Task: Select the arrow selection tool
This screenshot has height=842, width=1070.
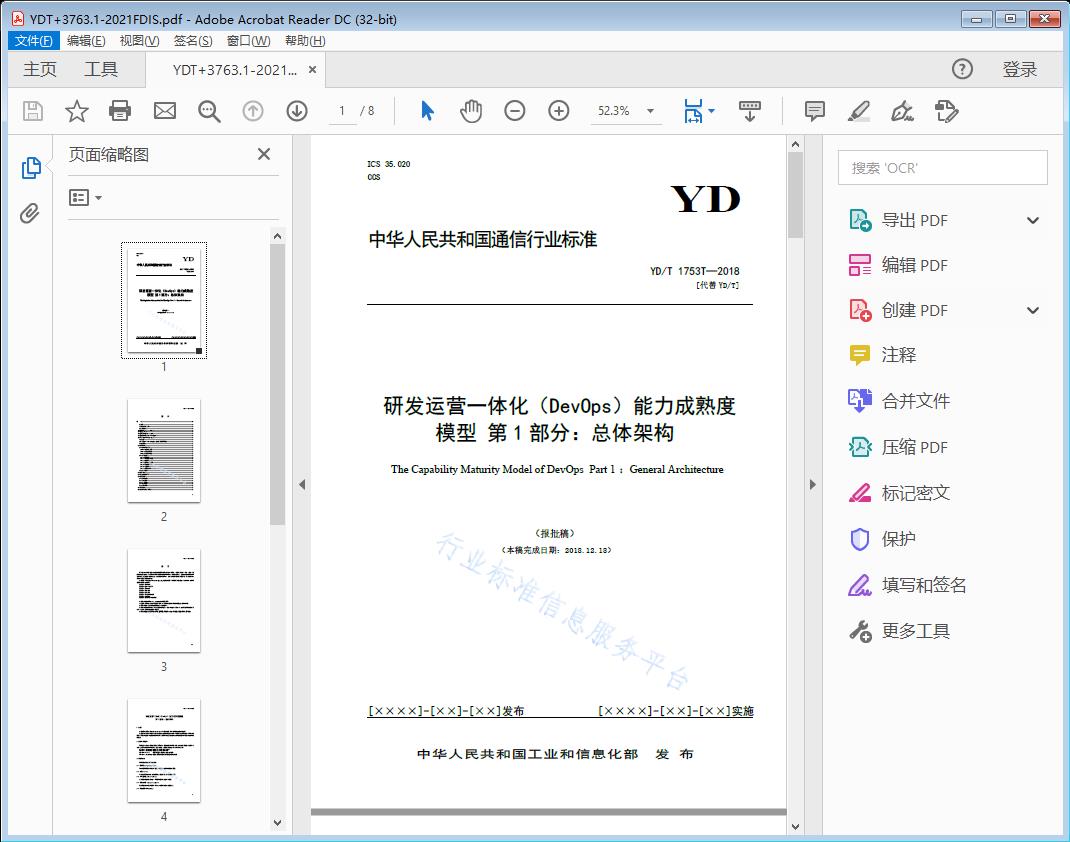Action: [x=425, y=111]
